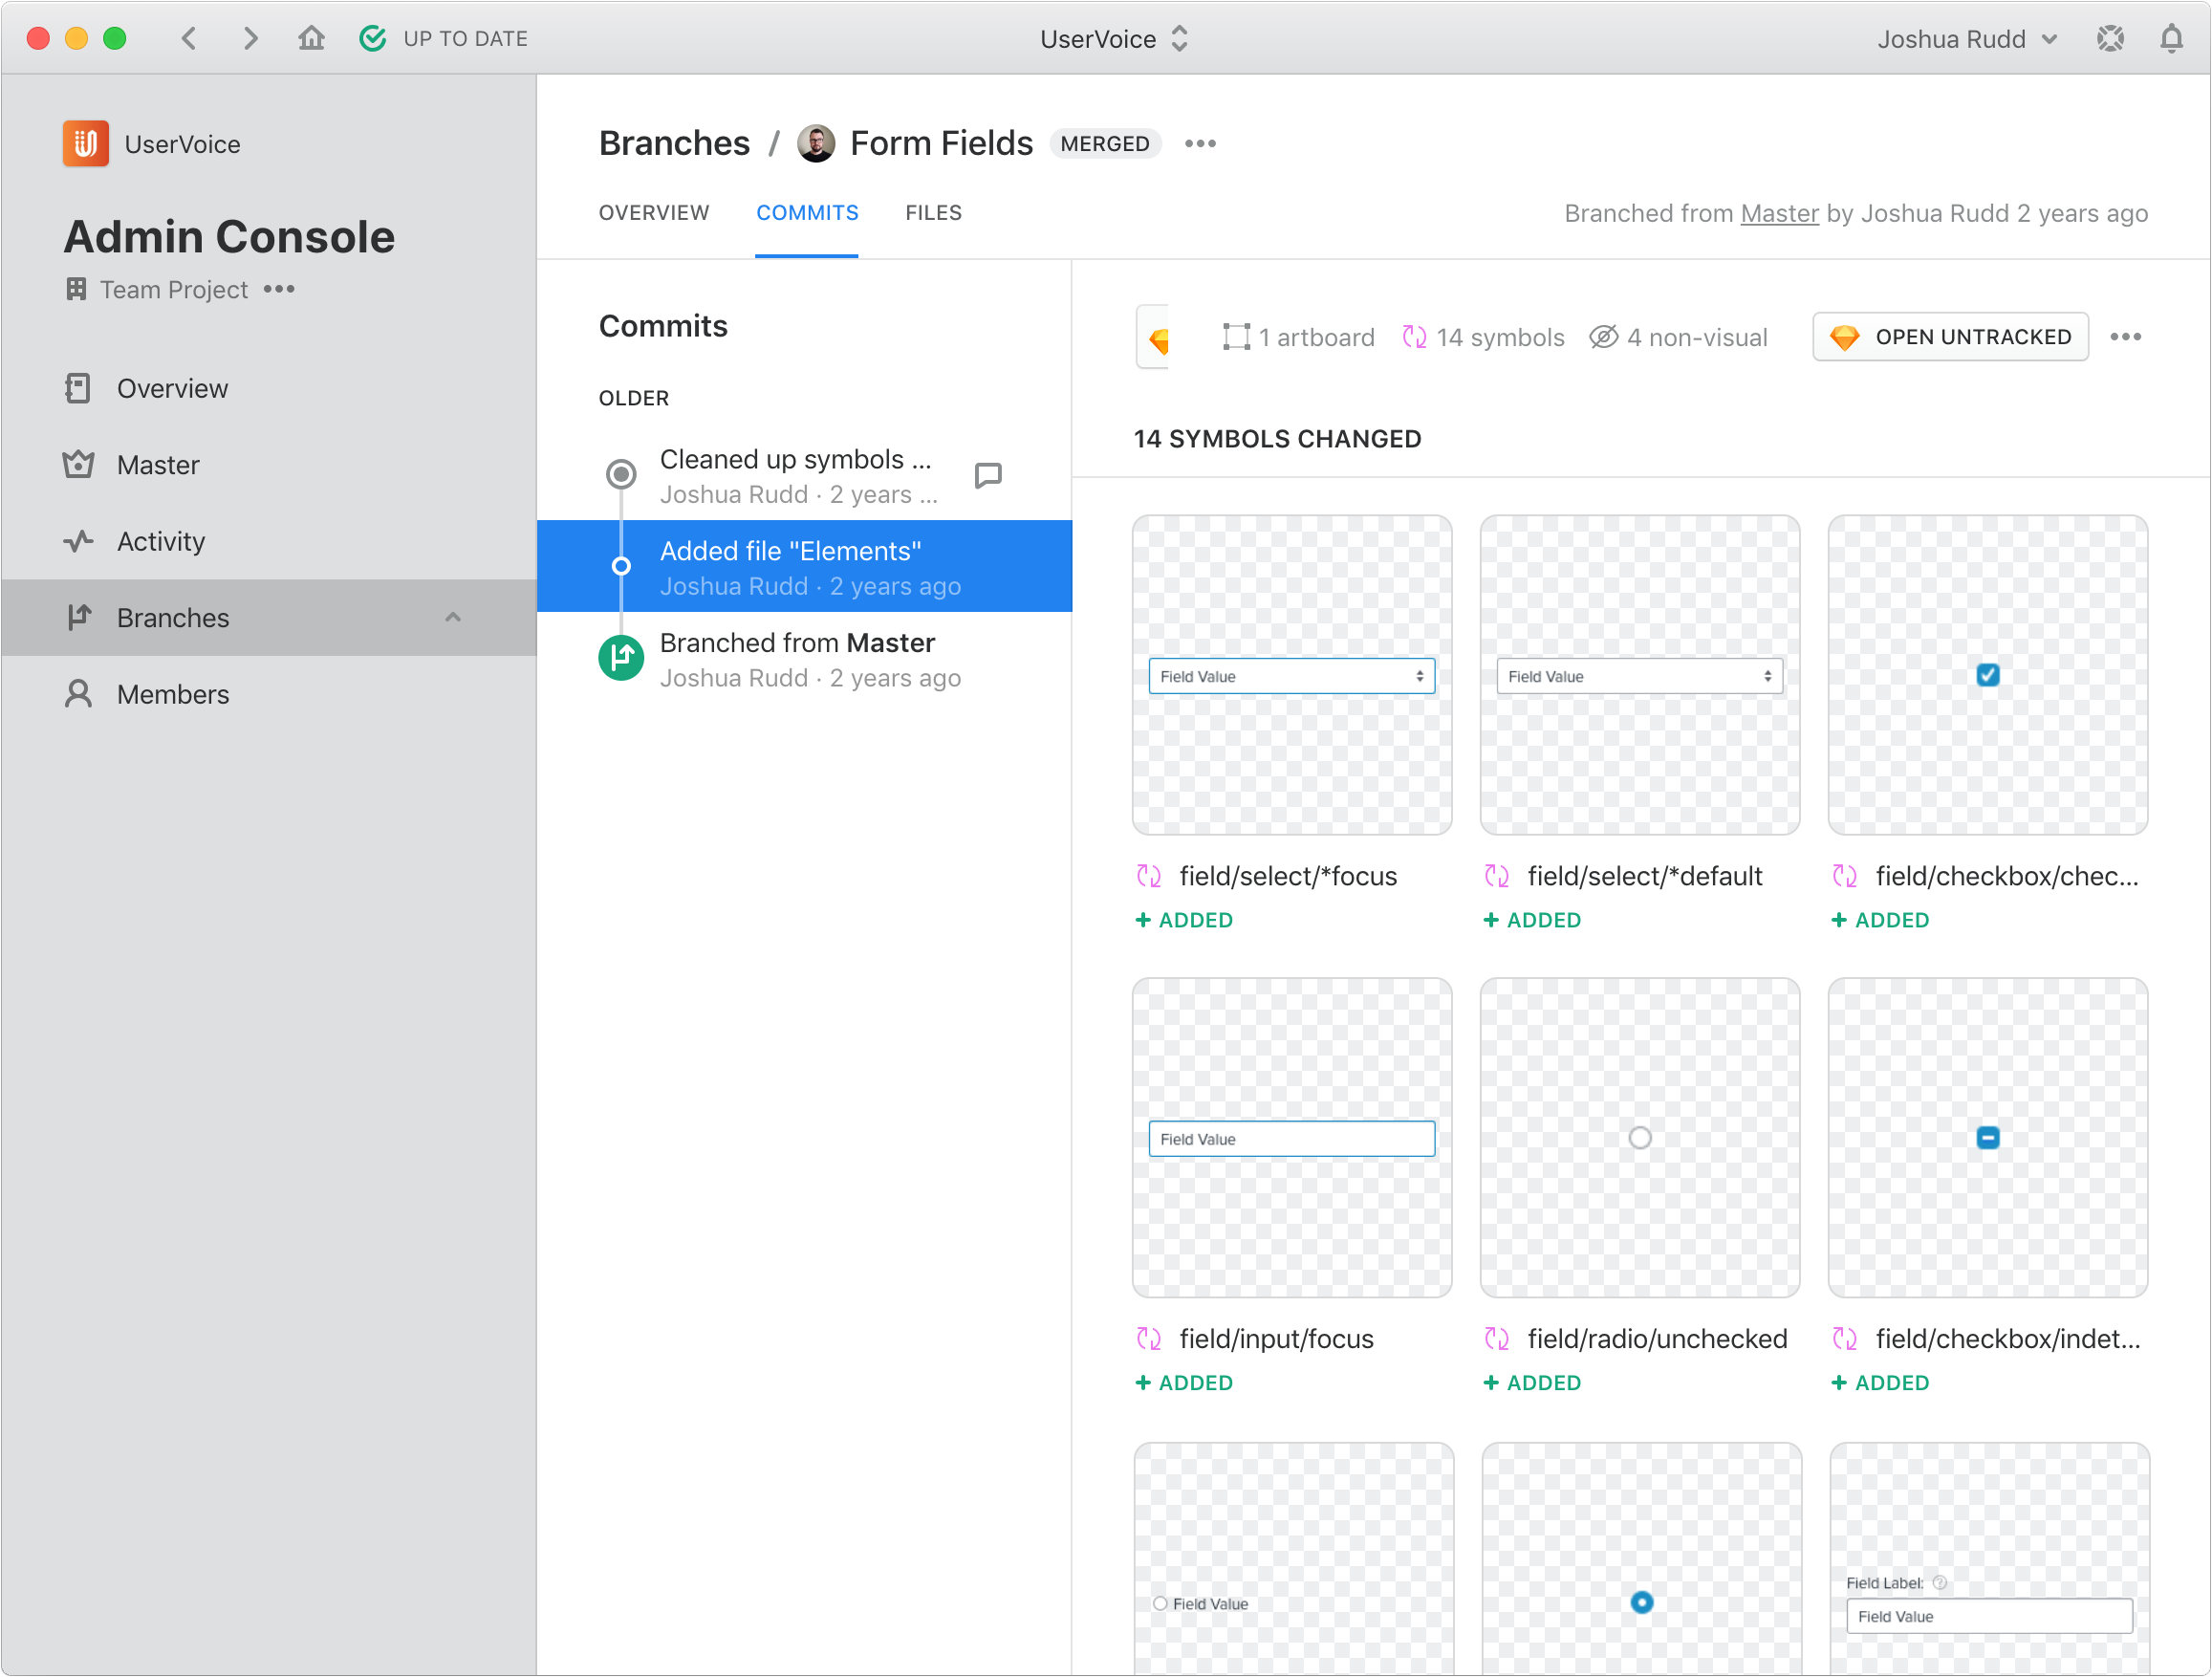
Task: Open the field/select/*default thumbnail
Action: [1640, 675]
